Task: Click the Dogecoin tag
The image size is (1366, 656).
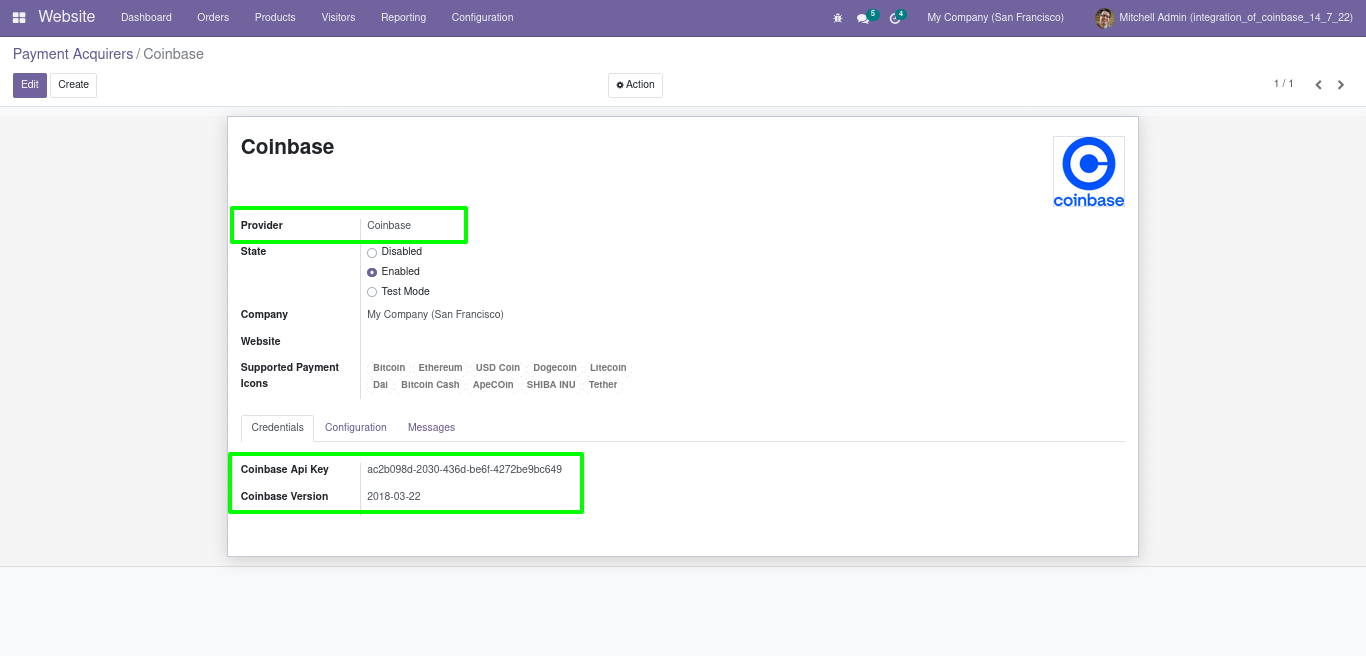Action: (555, 368)
